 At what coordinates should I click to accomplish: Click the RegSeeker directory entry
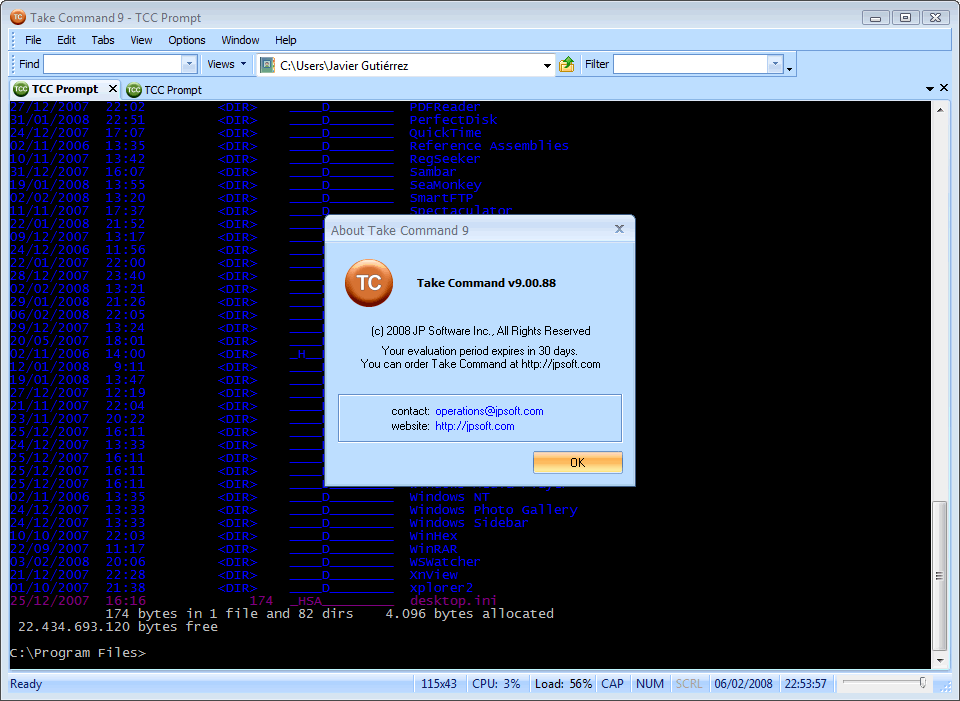pyautogui.click(x=445, y=159)
